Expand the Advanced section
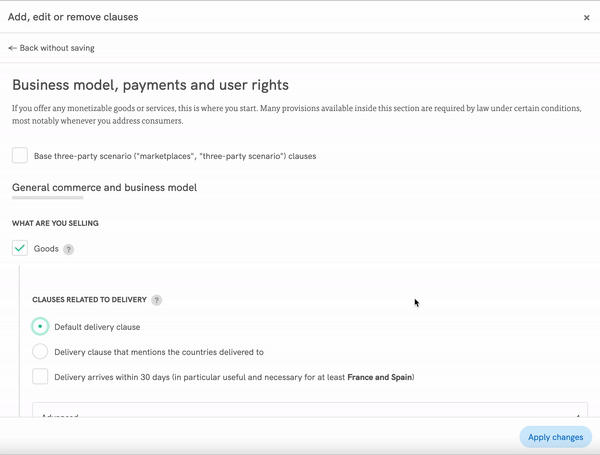 (x=60, y=414)
